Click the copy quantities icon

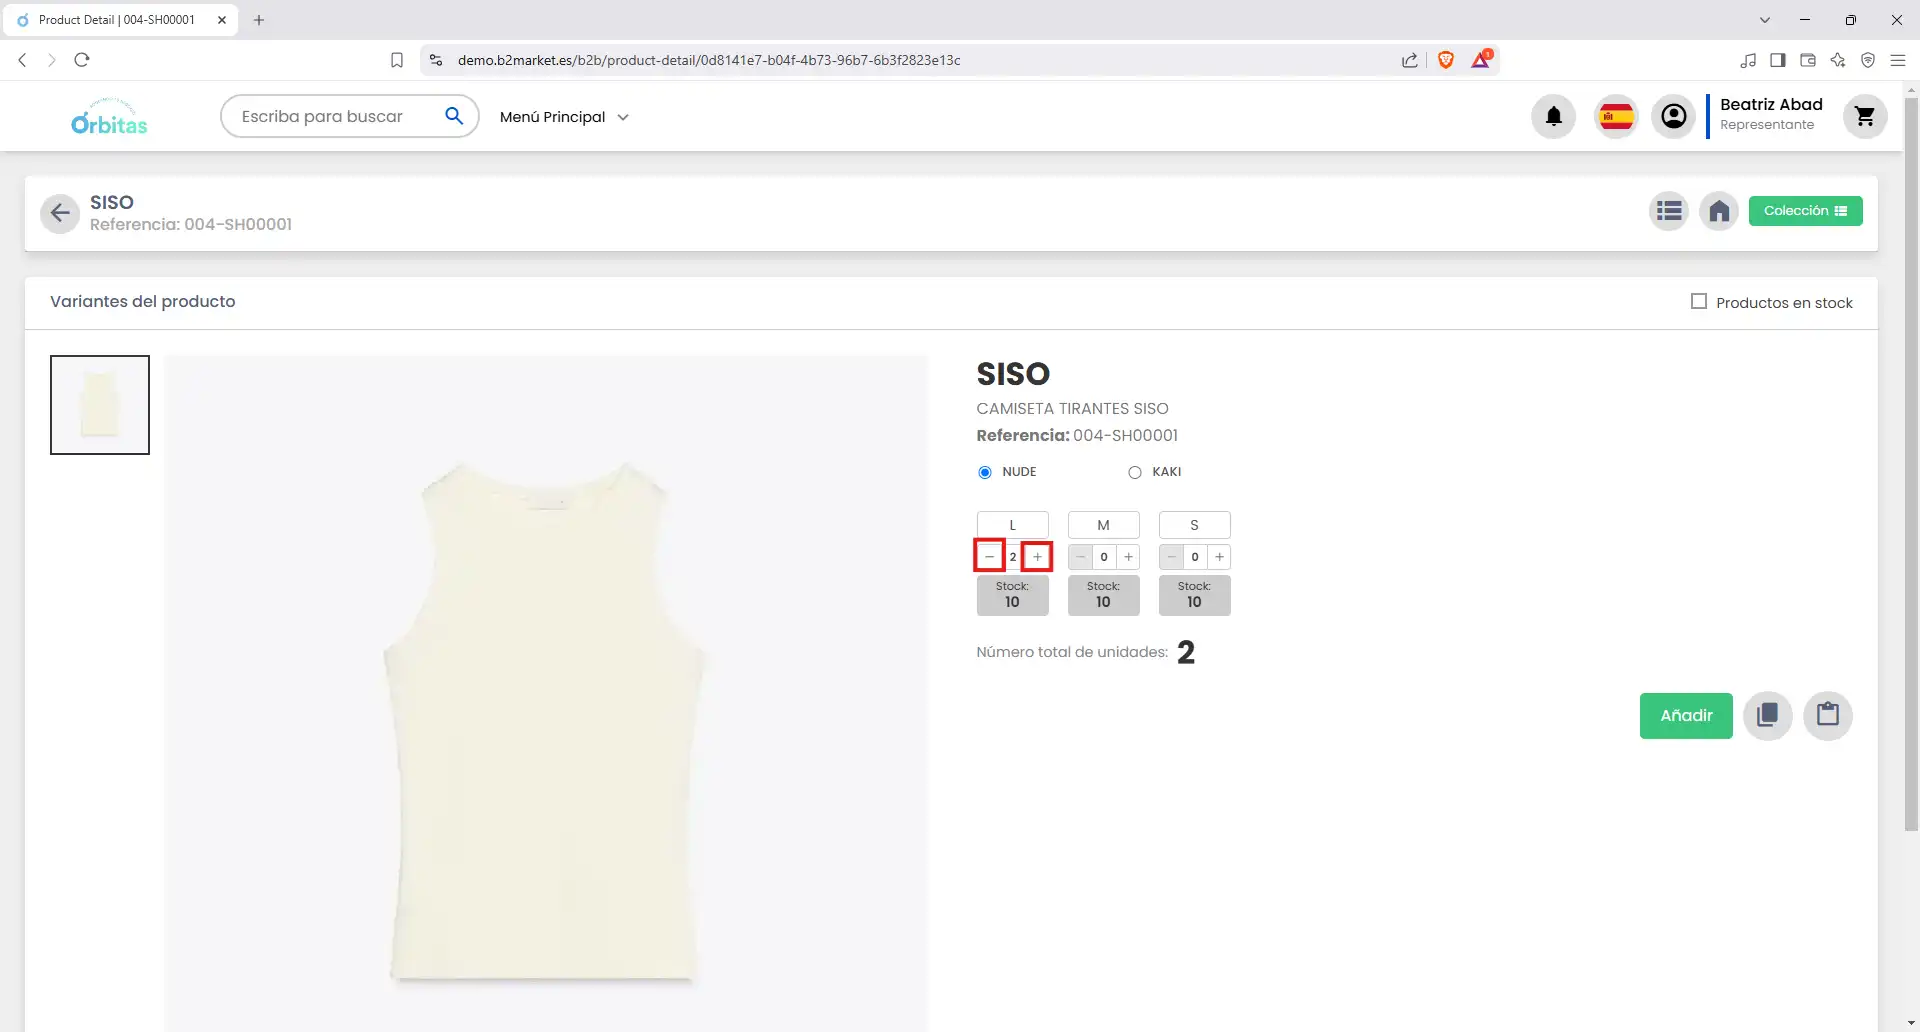coord(1767,715)
